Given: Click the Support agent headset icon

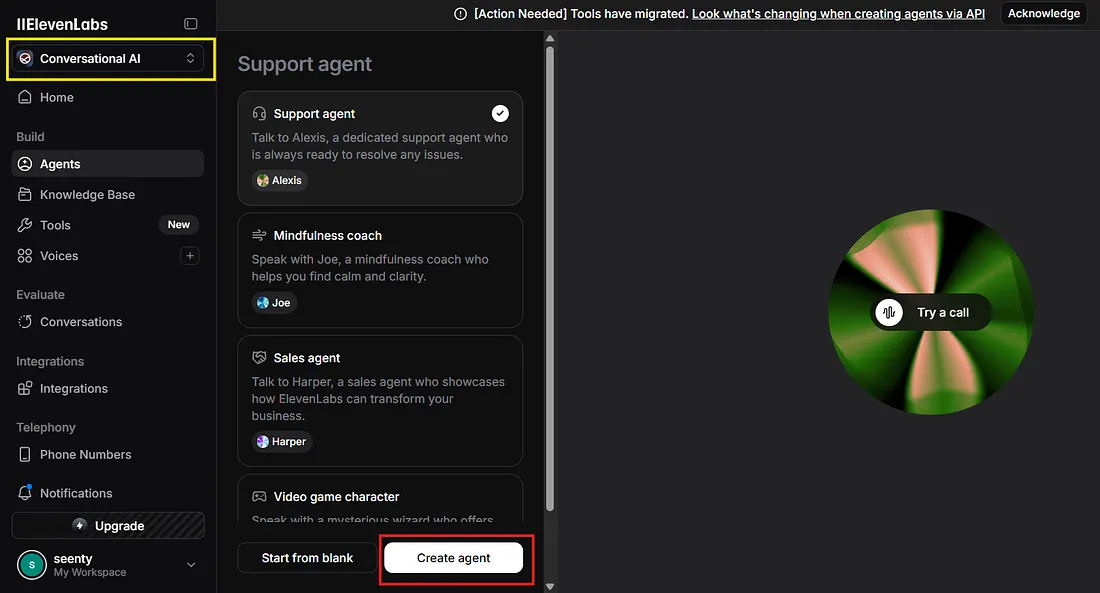Looking at the screenshot, I should [x=260, y=114].
